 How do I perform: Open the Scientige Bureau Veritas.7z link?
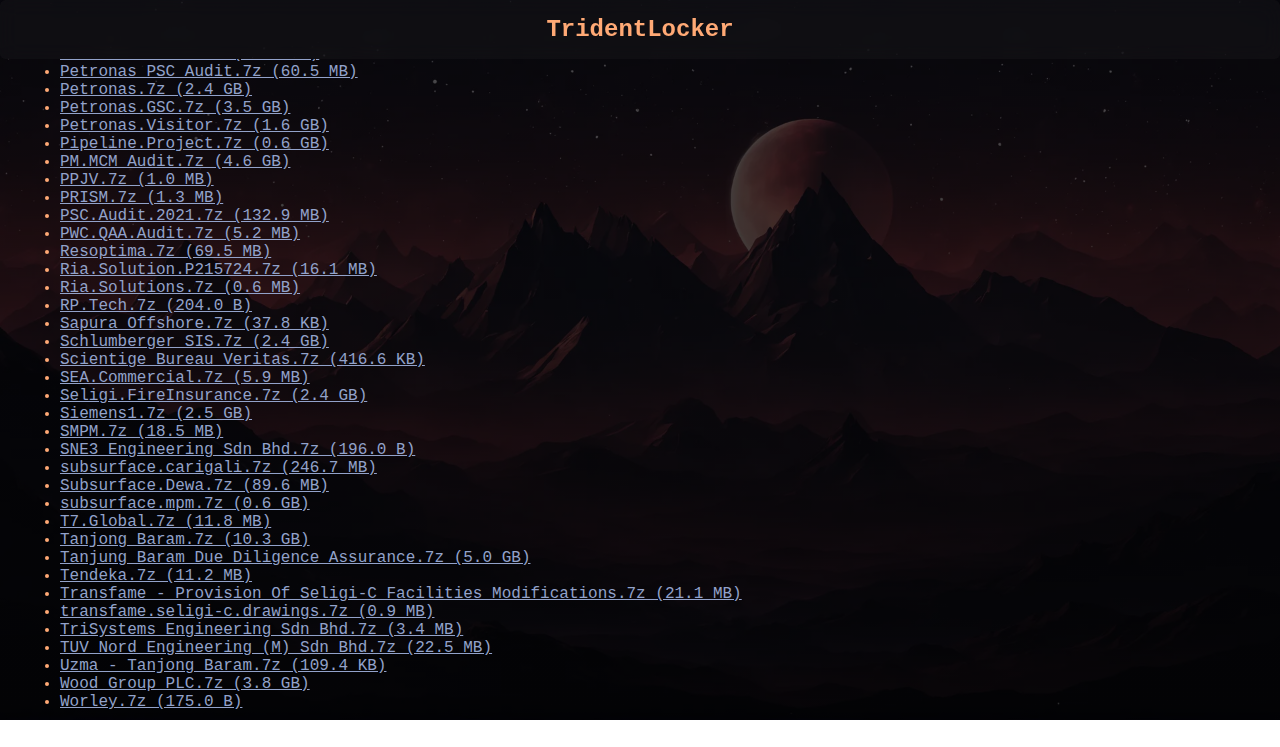click(242, 360)
